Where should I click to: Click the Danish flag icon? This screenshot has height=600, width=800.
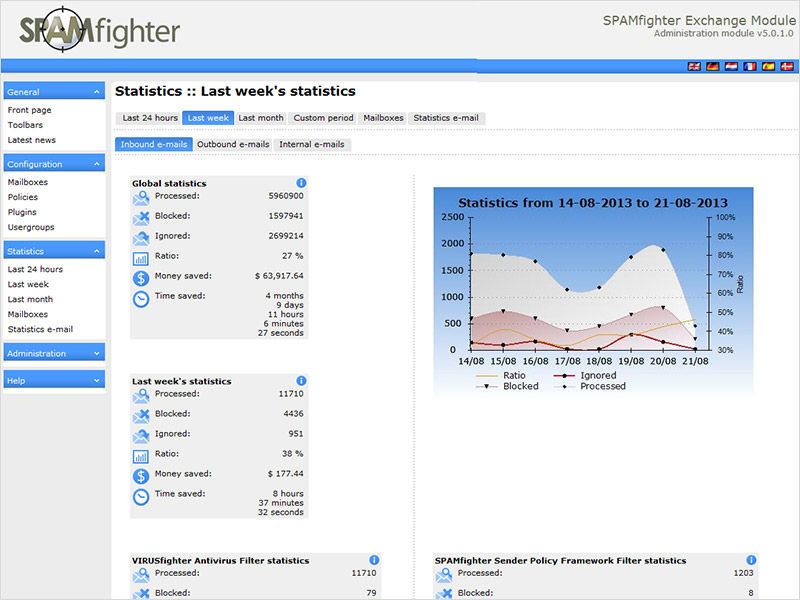point(787,66)
